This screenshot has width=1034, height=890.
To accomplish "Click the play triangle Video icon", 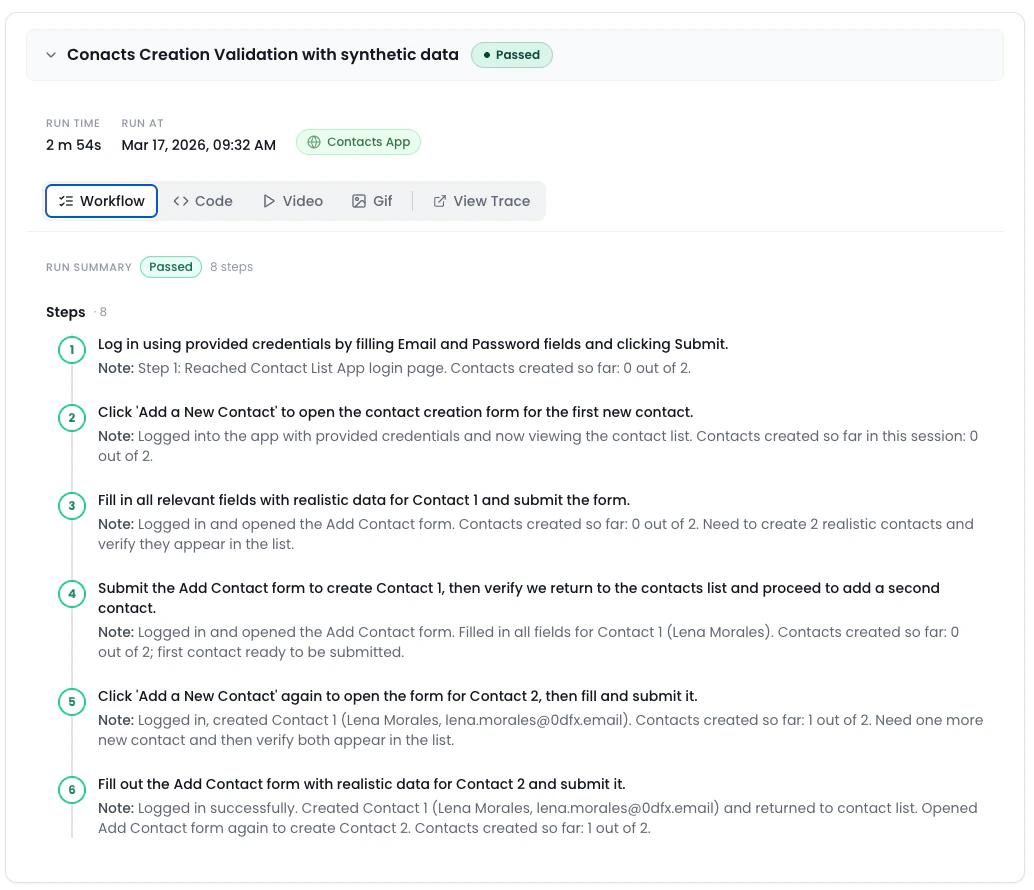I will click(268, 201).
